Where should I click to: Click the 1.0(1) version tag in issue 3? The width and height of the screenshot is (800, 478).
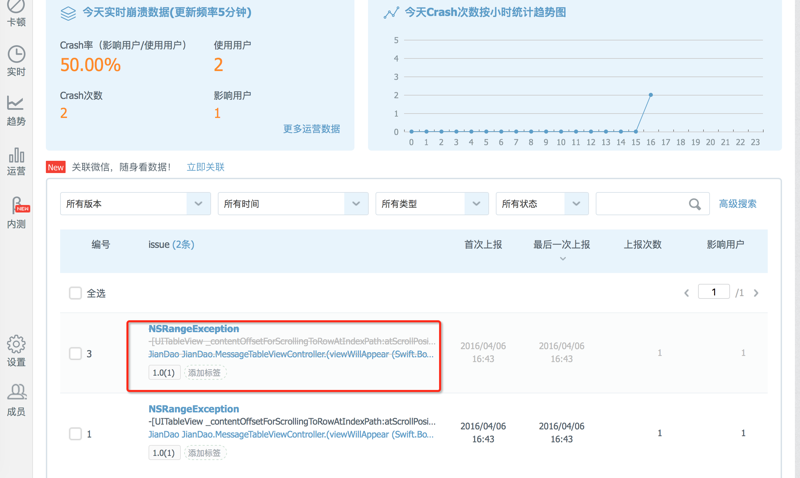click(x=164, y=372)
